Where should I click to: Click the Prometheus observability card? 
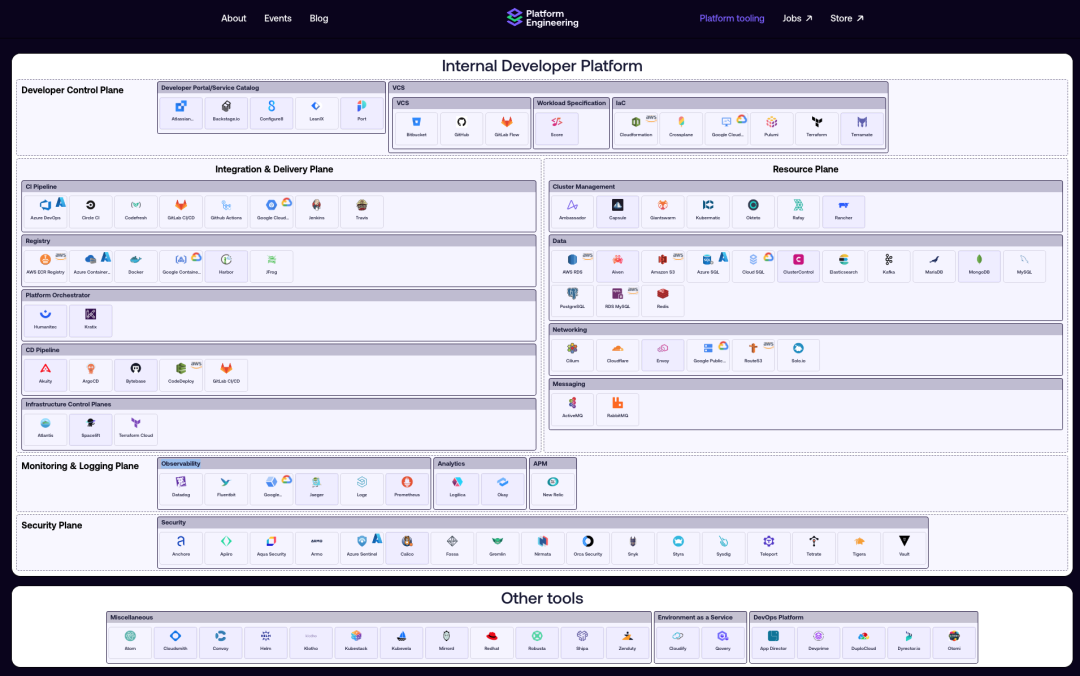[407, 487]
